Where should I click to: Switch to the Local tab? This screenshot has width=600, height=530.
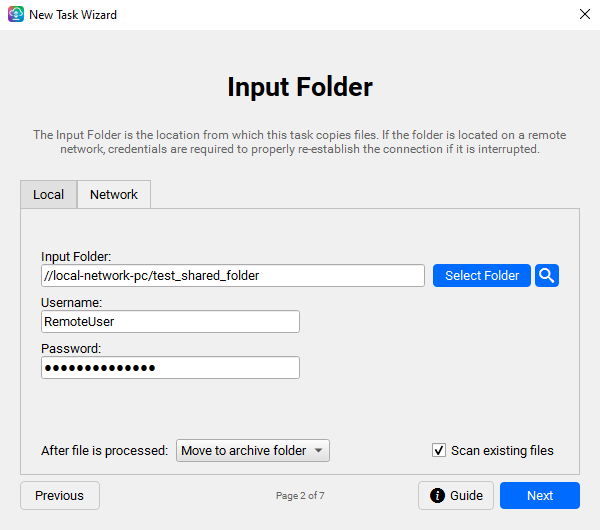click(49, 194)
